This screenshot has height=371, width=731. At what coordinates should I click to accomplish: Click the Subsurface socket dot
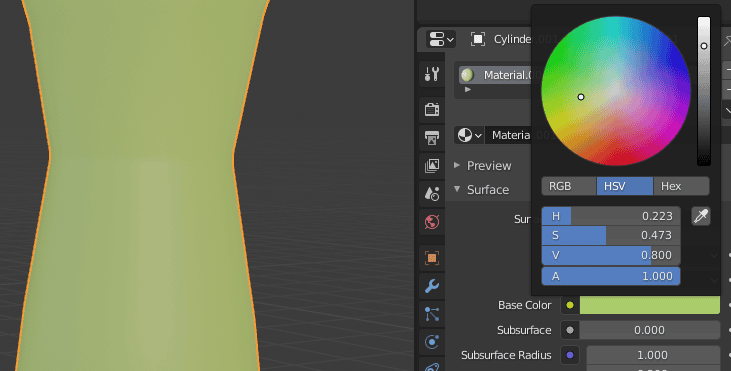pyautogui.click(x=570, y=330)
